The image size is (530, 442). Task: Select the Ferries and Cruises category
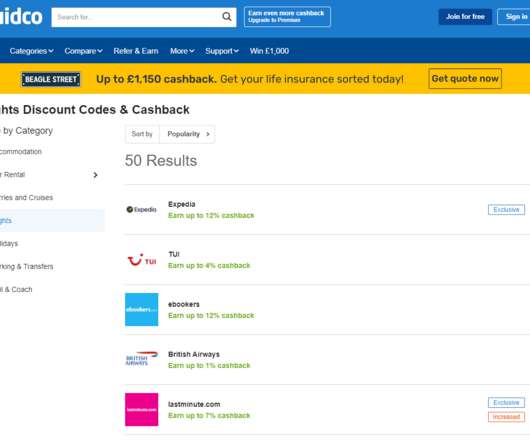tap(26, 198)
